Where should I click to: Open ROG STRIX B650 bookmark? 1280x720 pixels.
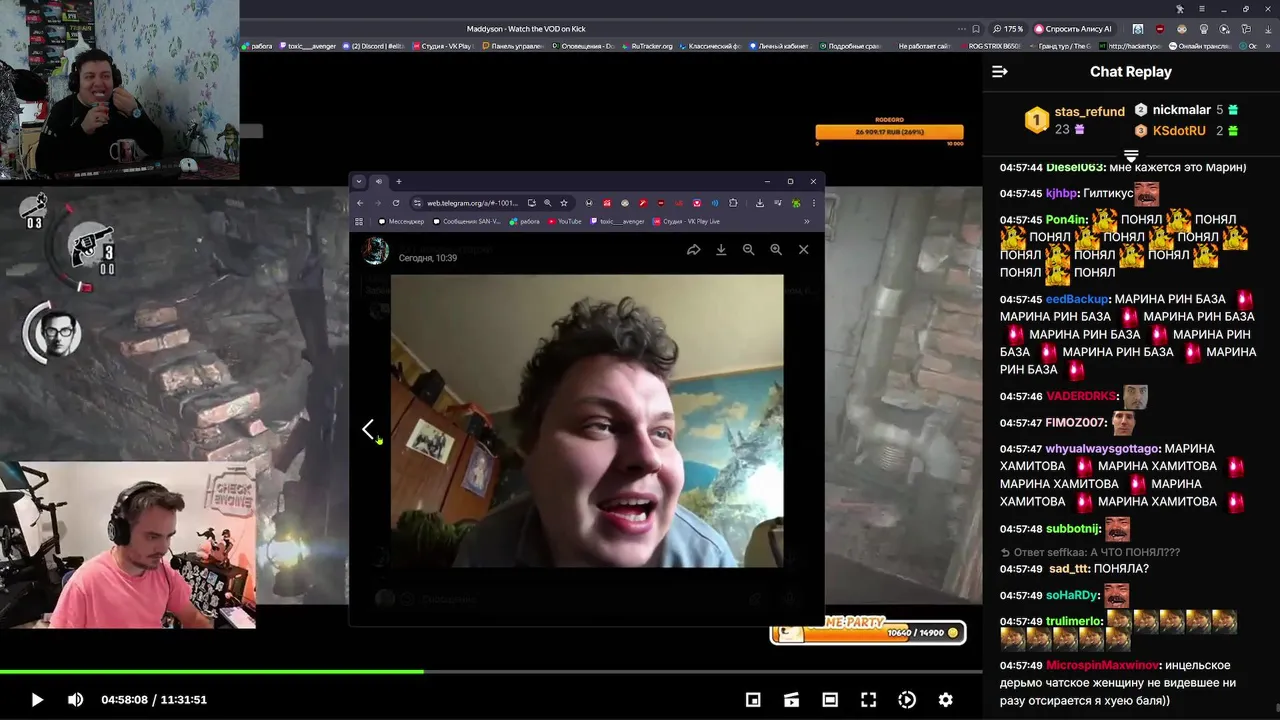pyautogui.click(x=990, y=46)
